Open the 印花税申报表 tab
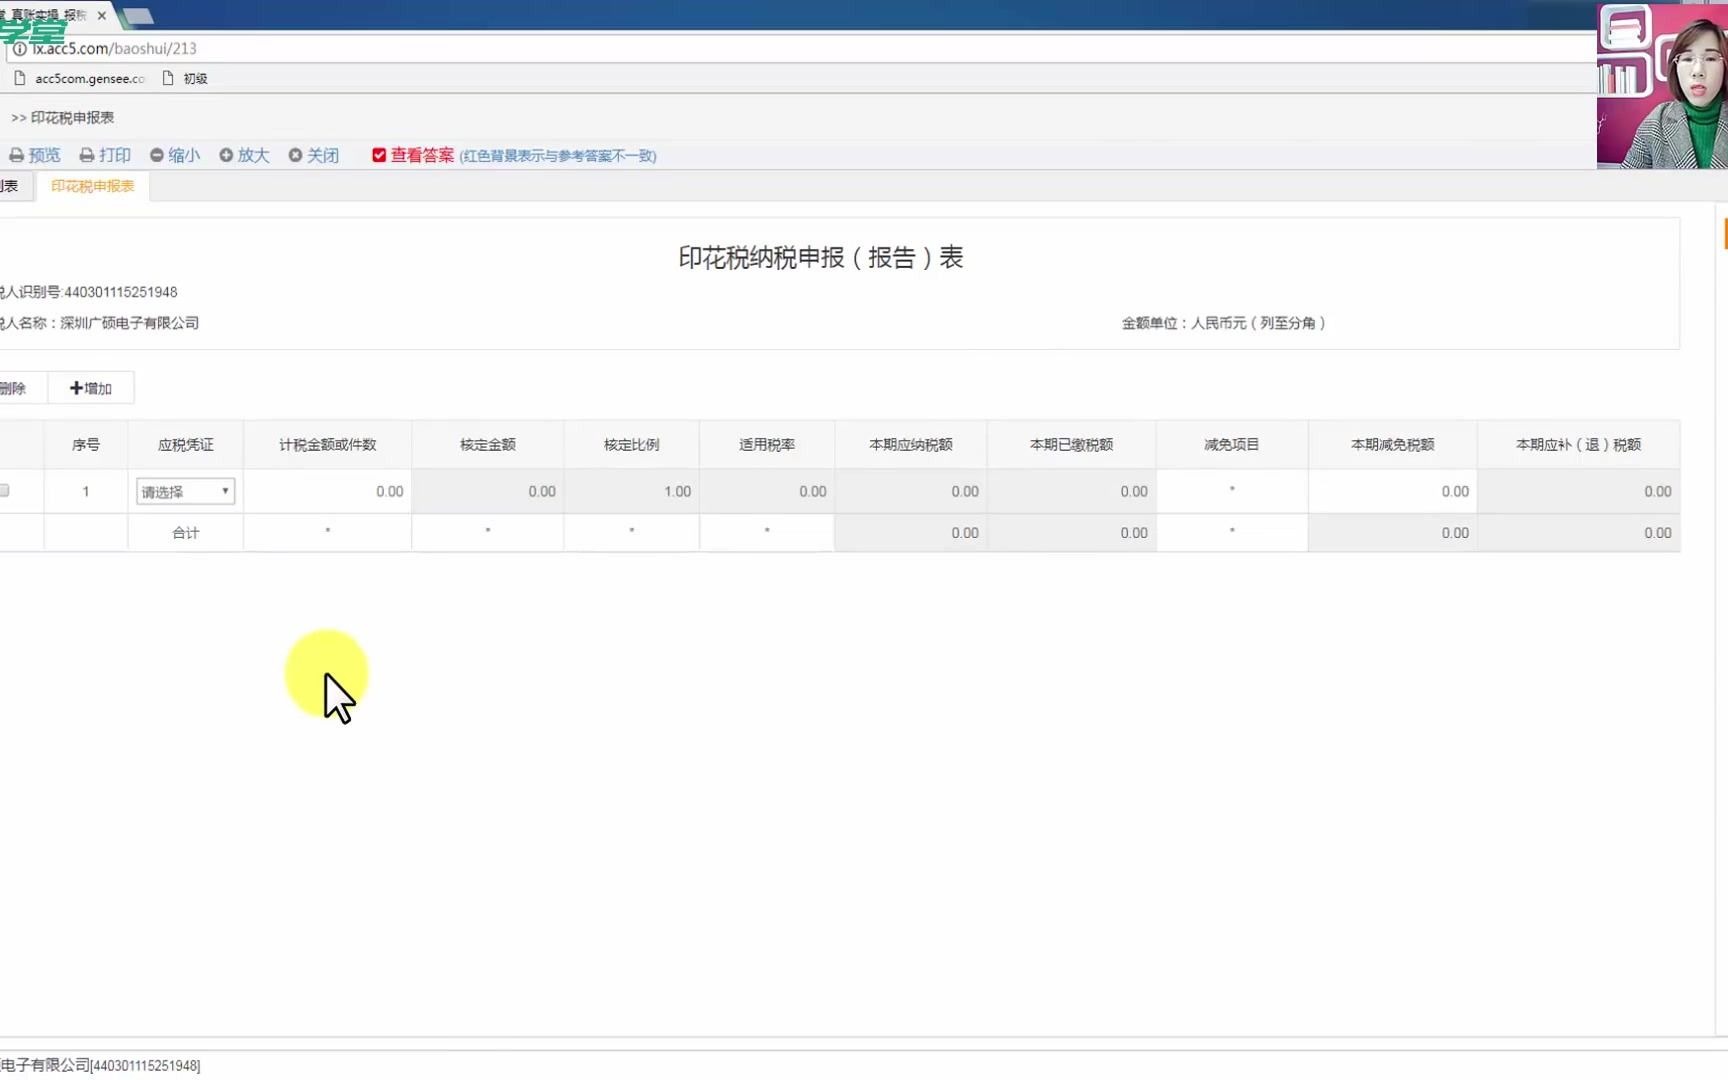Viewport: 1728px width, 1080px height. [93, 186]
